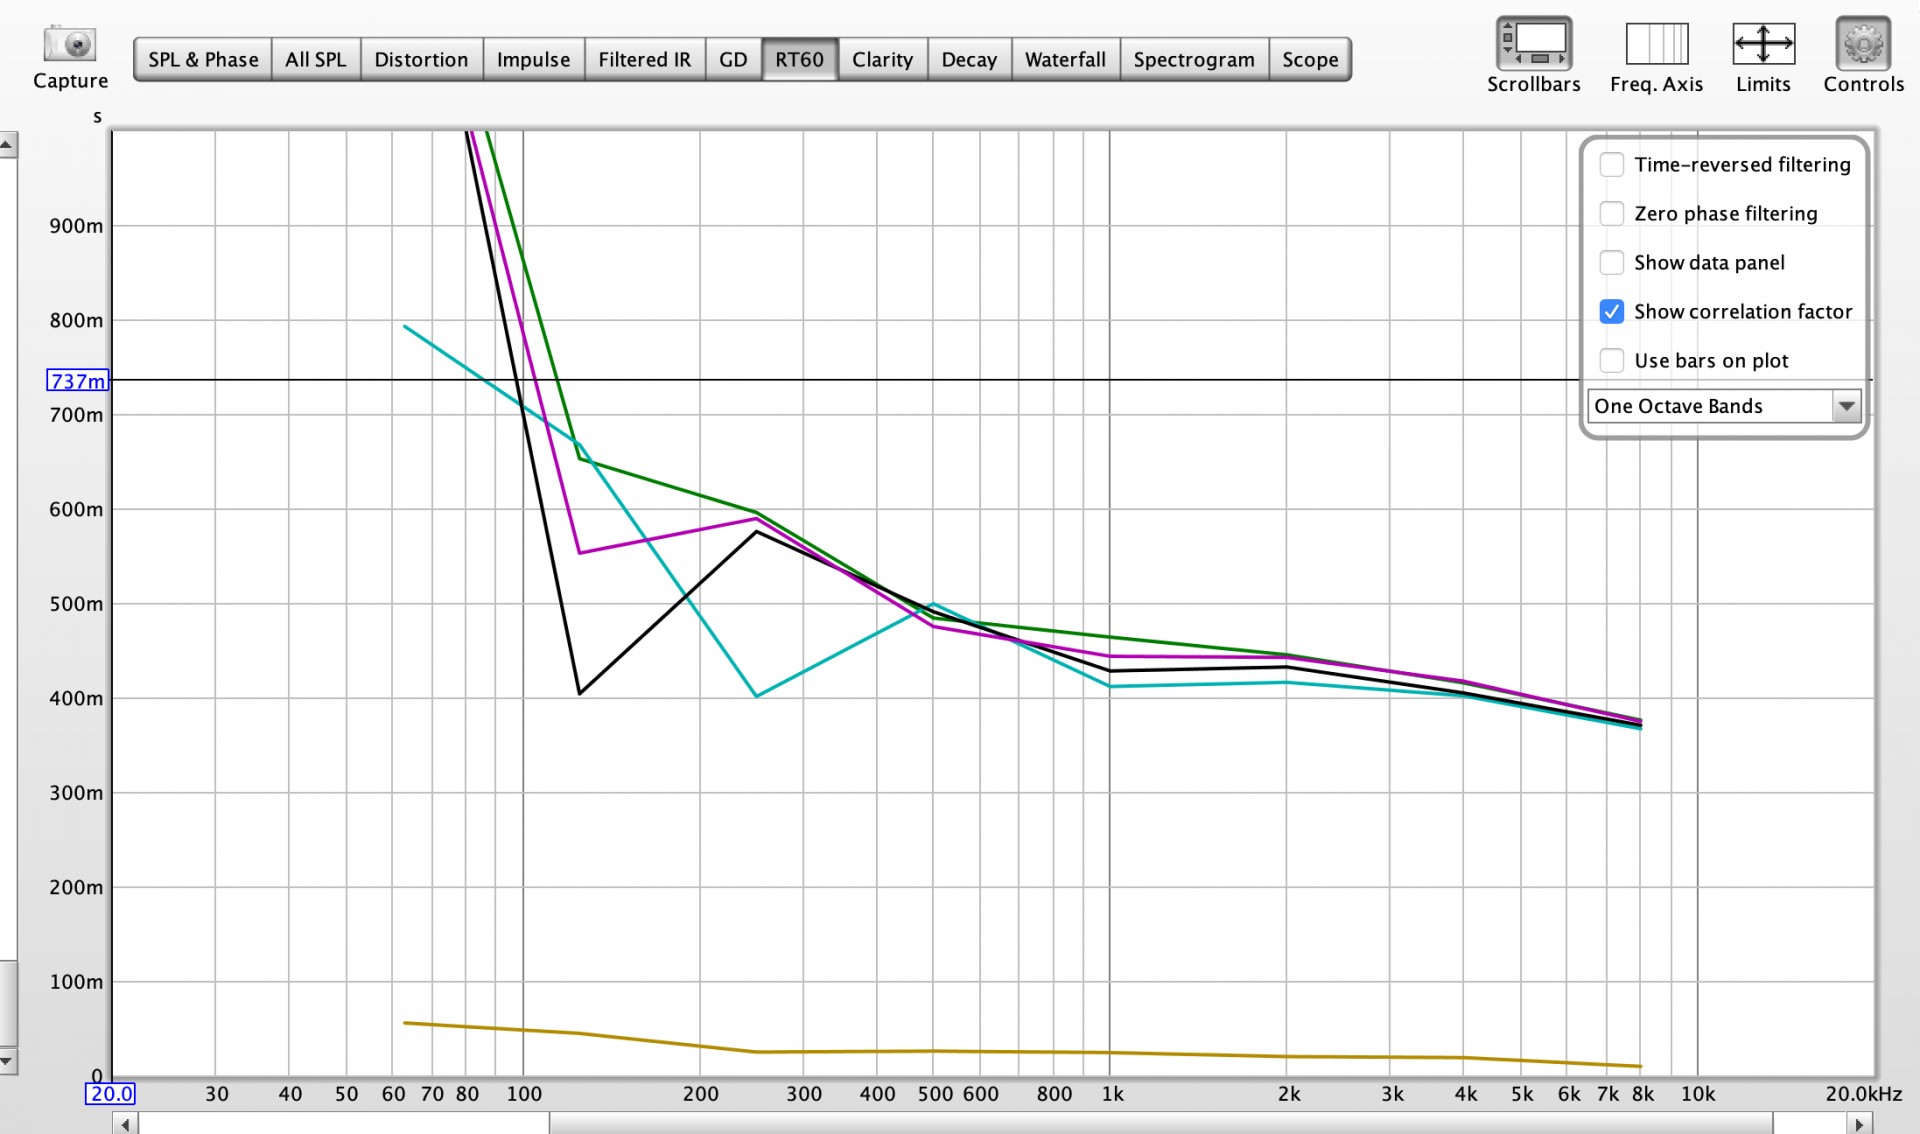The image size is (1920, 1134).
Task: Click vertical scrollbar down arrow
Action: click(7, 1060)
